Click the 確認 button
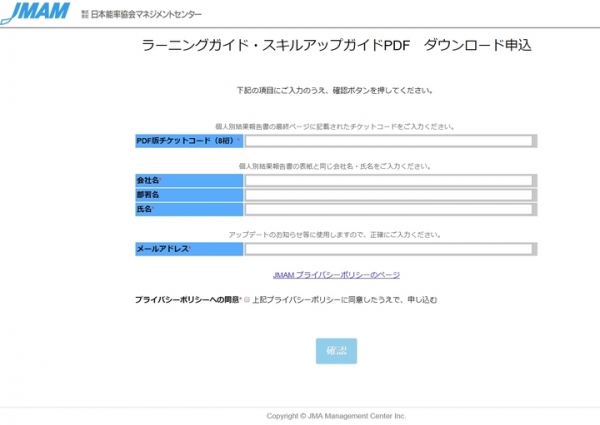 336,351
